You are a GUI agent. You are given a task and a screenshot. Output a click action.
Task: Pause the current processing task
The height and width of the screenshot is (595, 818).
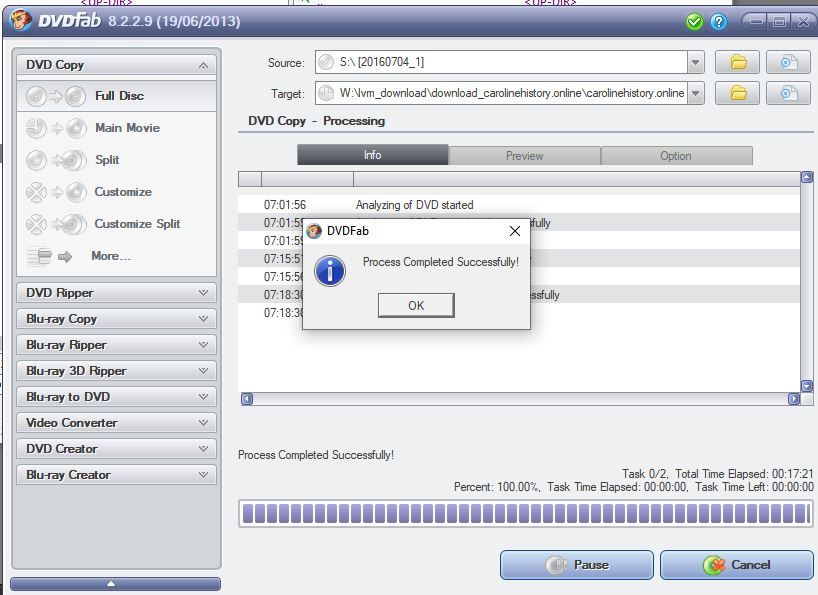coord(576,564)
